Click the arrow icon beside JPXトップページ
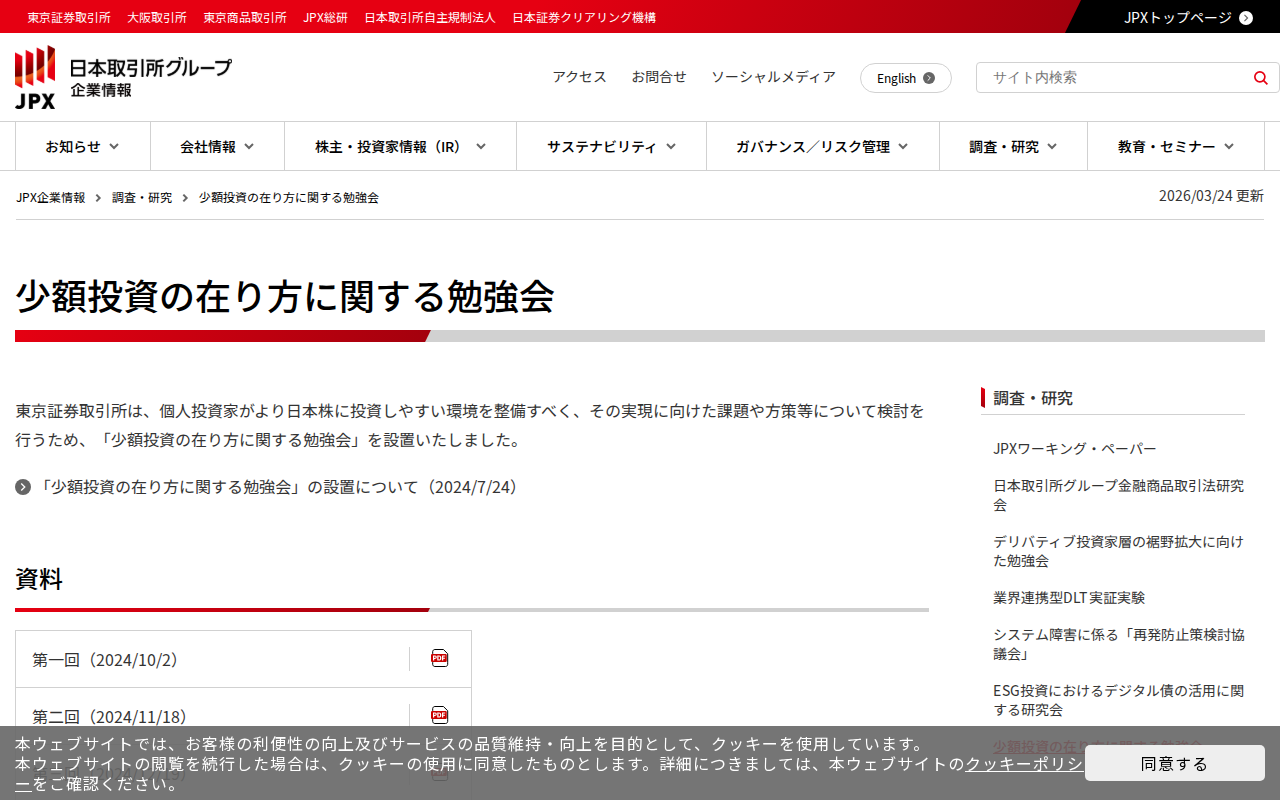Image resolution: width=1280 pixels, height=800 pixels. (x=1245, y=17)
